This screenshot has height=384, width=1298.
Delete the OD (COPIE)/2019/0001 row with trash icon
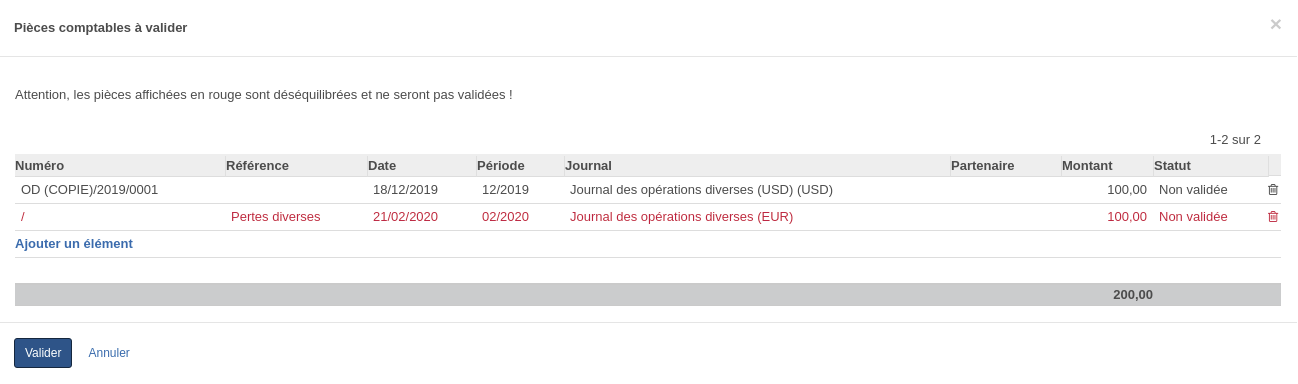1273,190
